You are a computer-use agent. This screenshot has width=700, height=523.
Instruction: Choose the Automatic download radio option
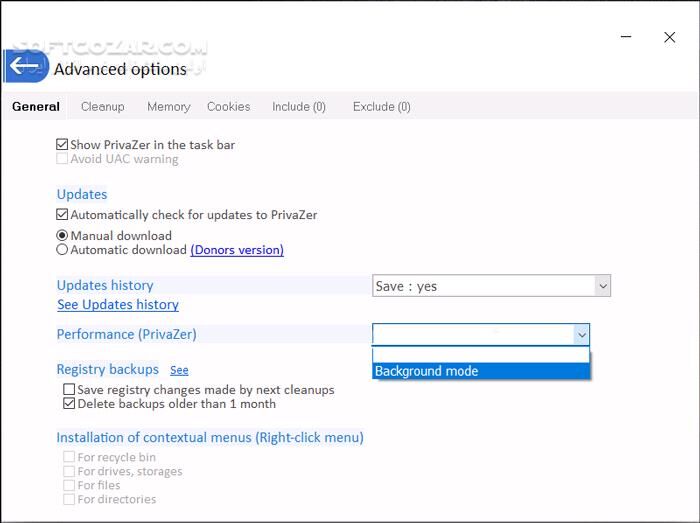(63, 250)
